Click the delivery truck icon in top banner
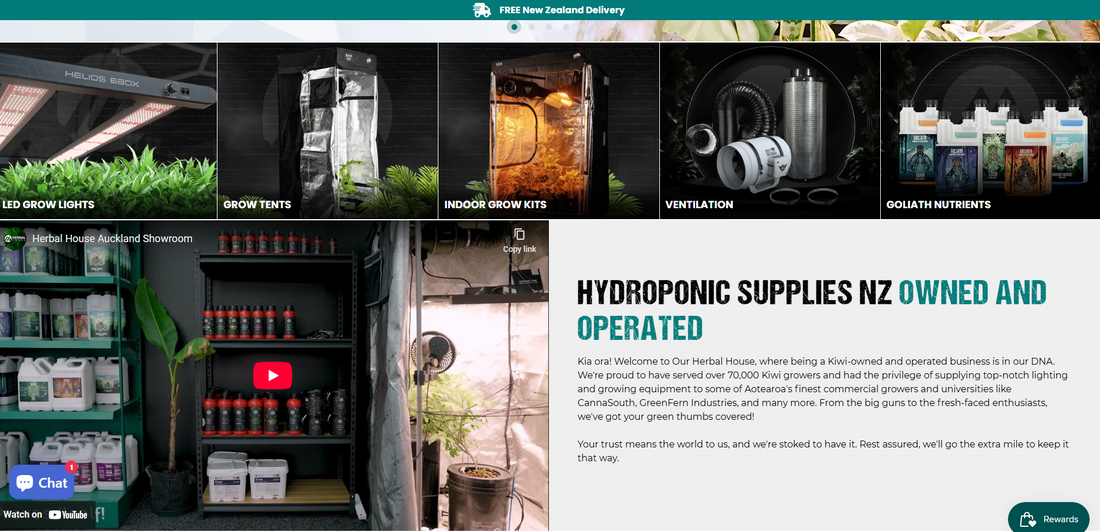This screenshot has width=1100, height=532. [482, 10]
